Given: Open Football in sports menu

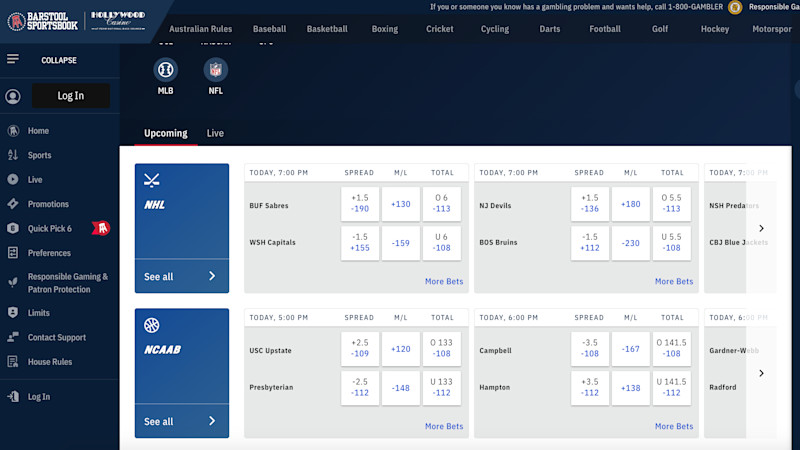Looking at the screenshot, I should point(605,29).
